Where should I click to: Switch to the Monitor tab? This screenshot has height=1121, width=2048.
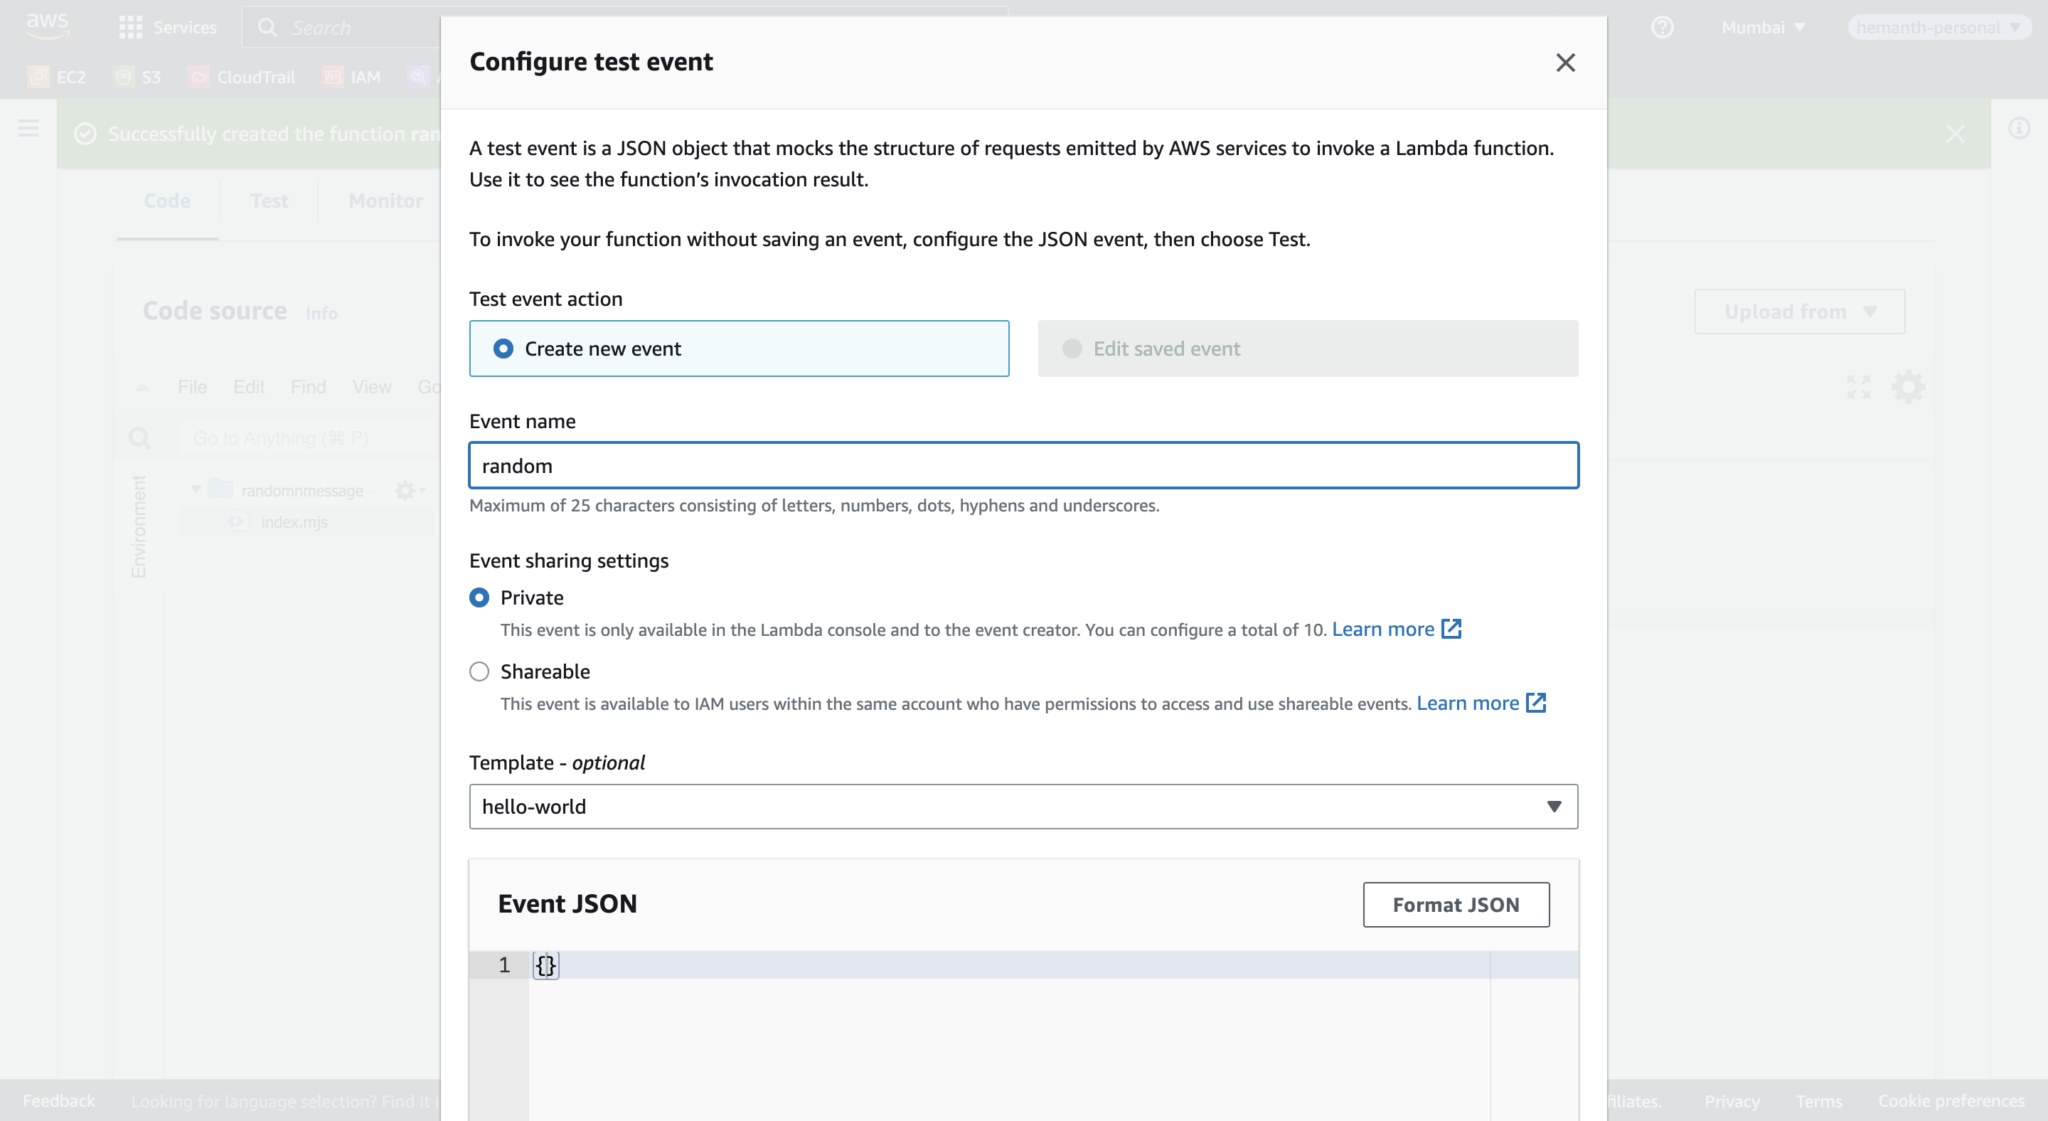[x=384, y=200]
